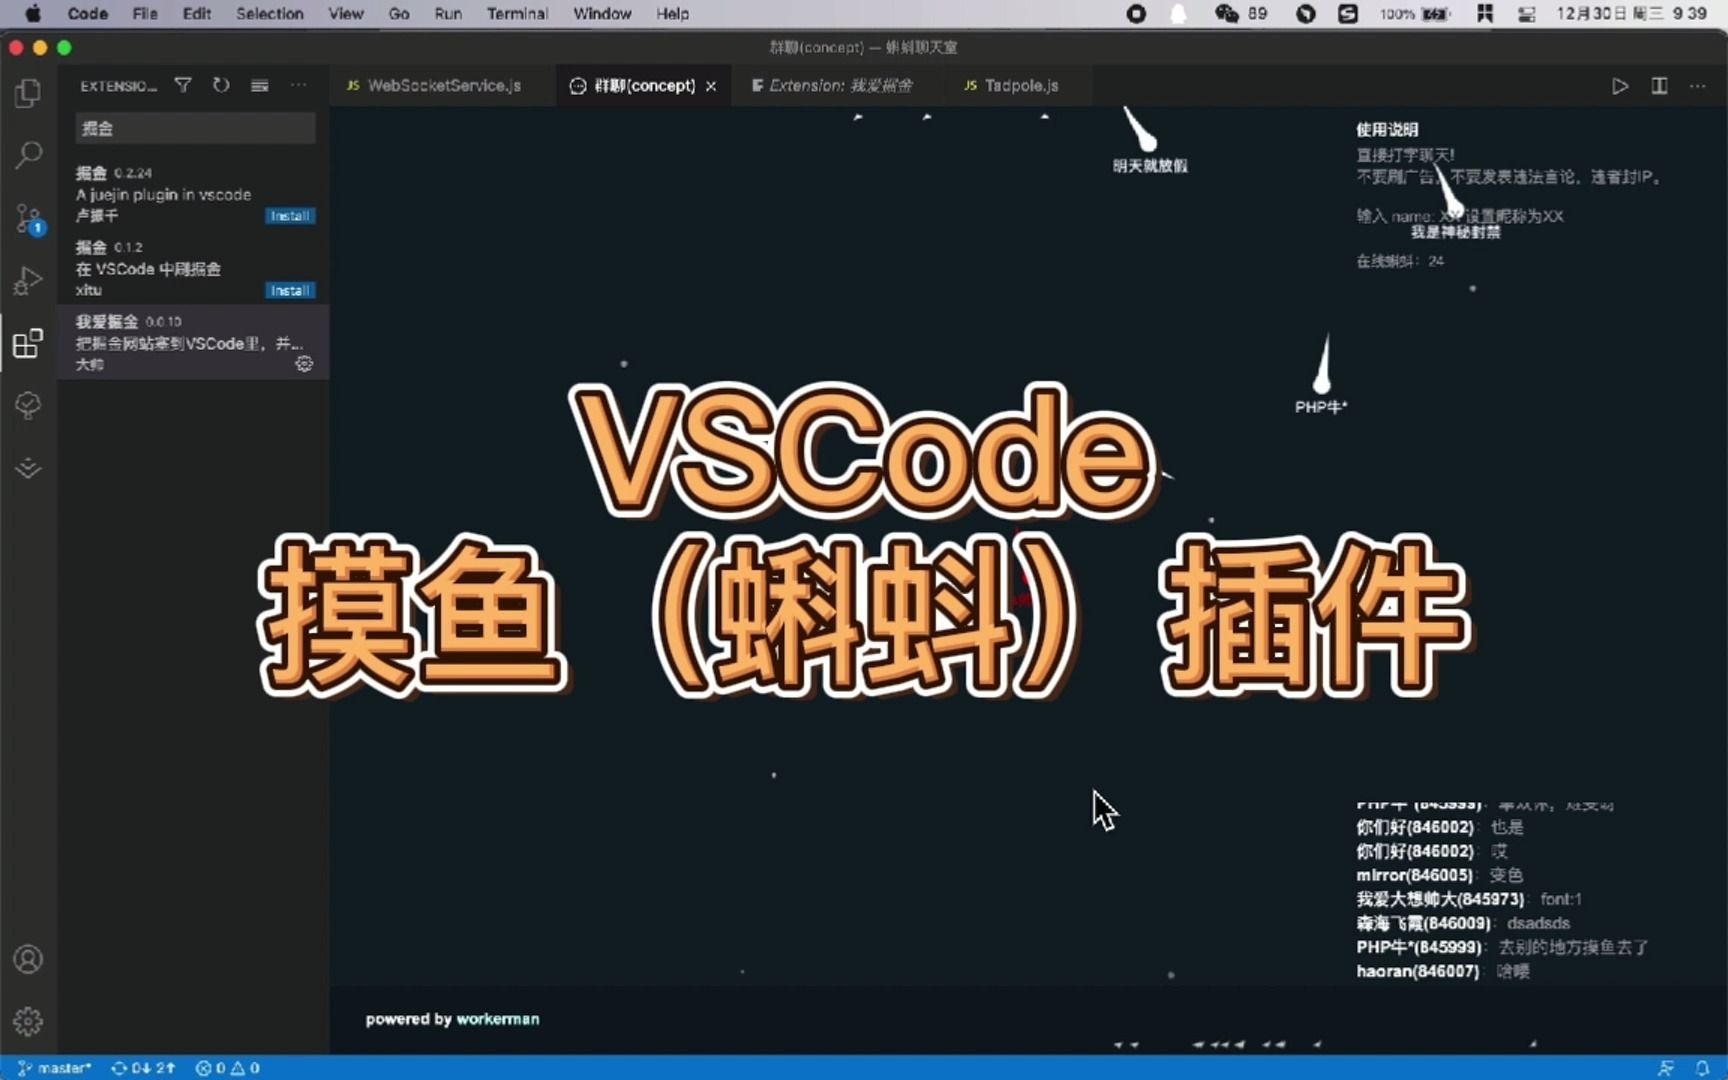Click haoran(846007) chat message
The image size is (1728, 1080).
(x=1442, y=971)
